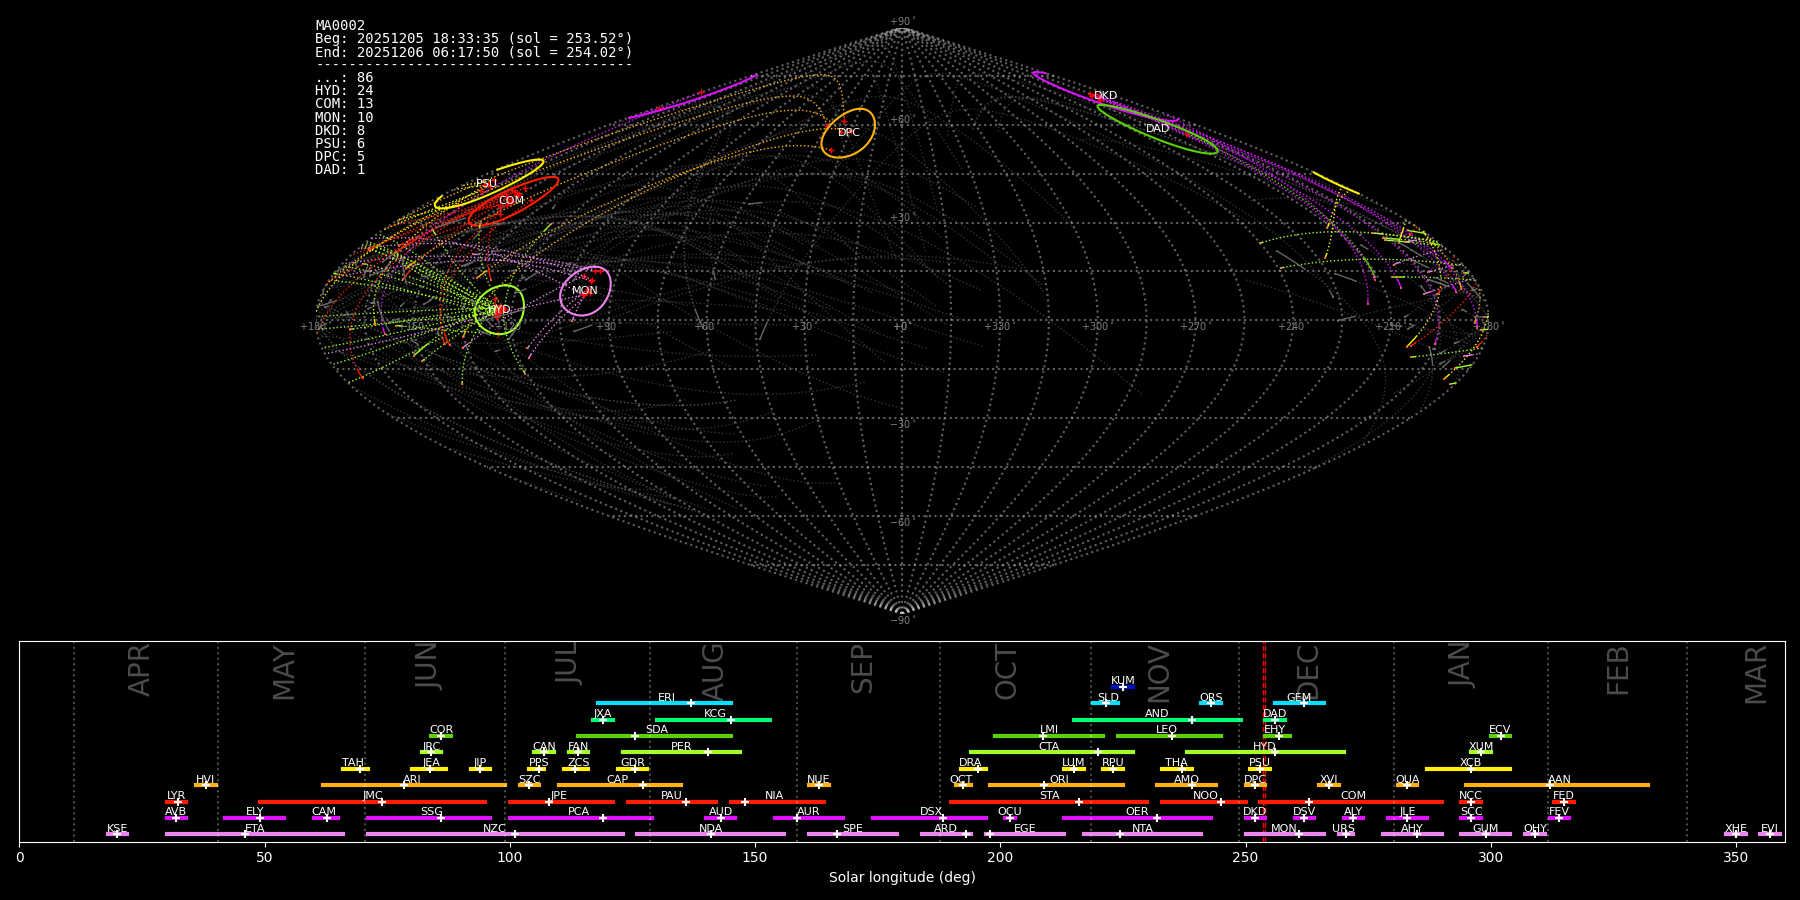Click the red dashed current solar longitude line
This screenshot has width=1800, height=900.
coord(1264,740)
